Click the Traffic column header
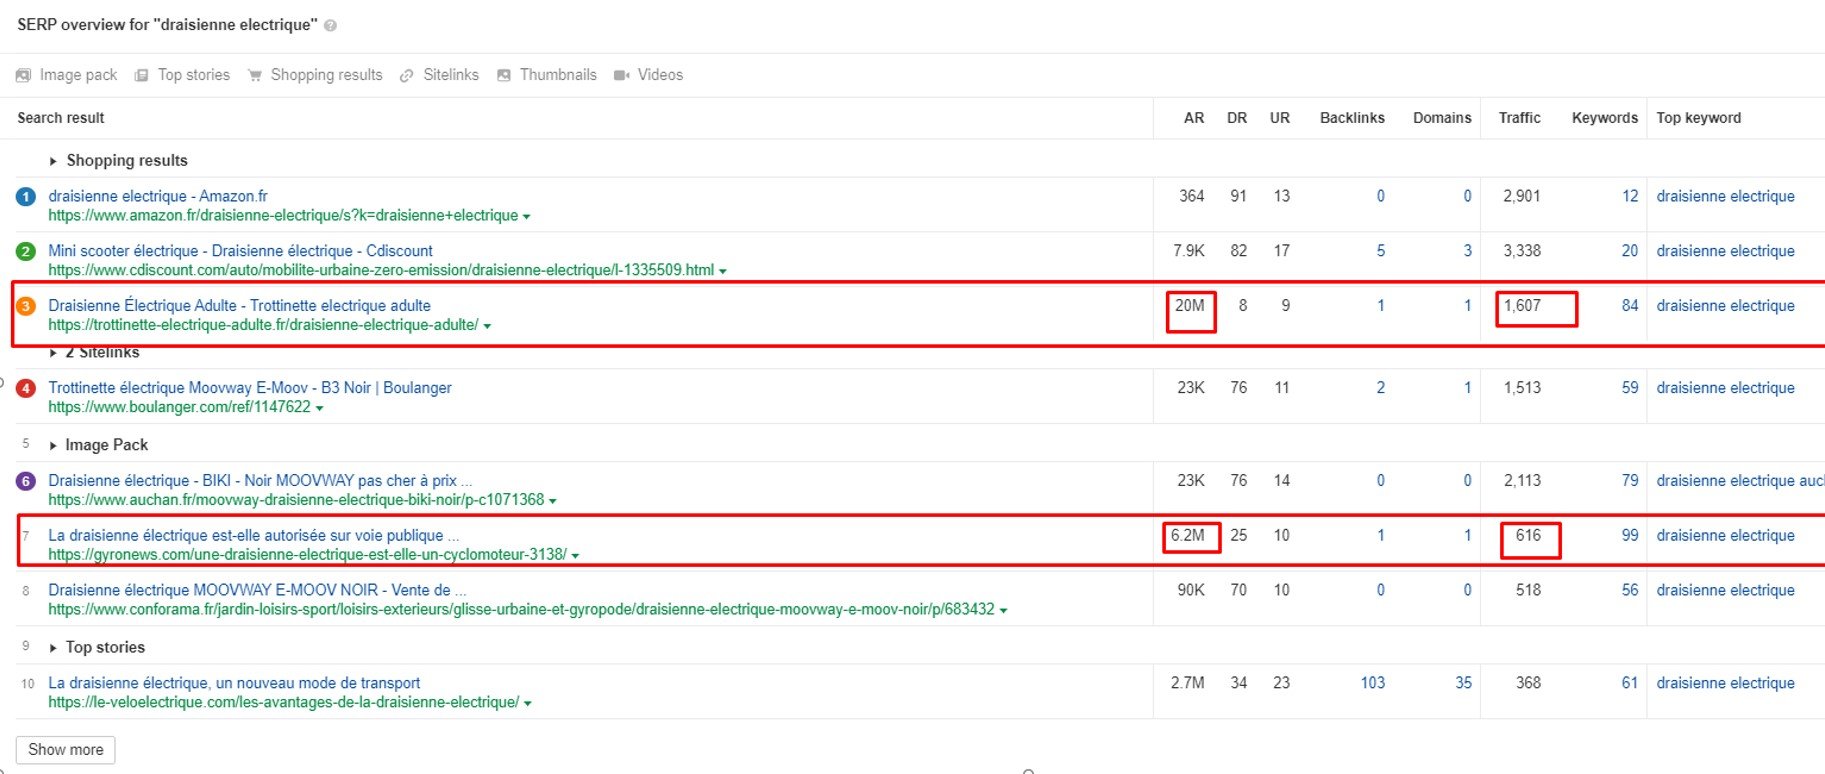The width and height of the screenshot is (1825, 774). [1519, 118]
